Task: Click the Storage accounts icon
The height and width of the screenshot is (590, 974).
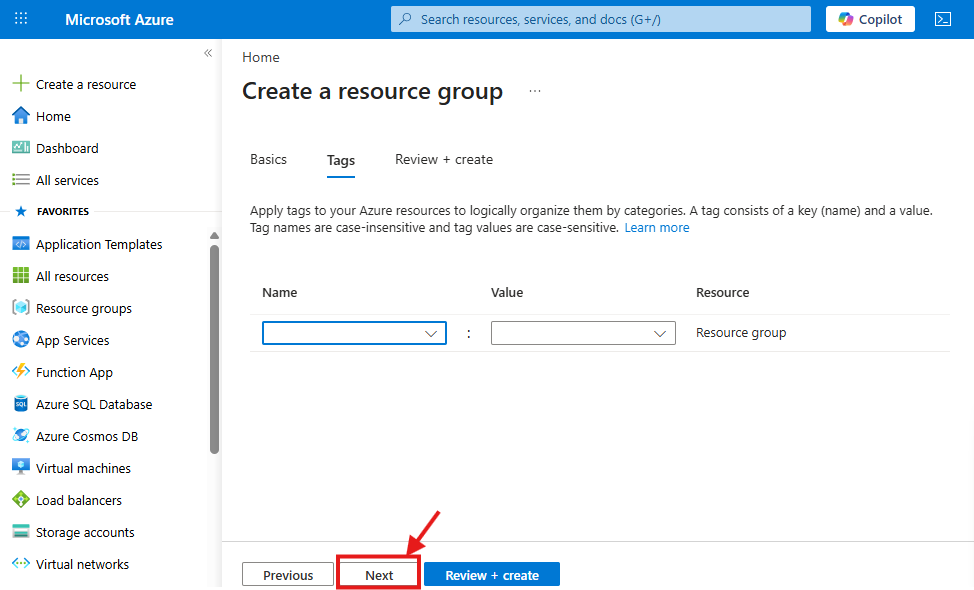Action: (20, 532)
